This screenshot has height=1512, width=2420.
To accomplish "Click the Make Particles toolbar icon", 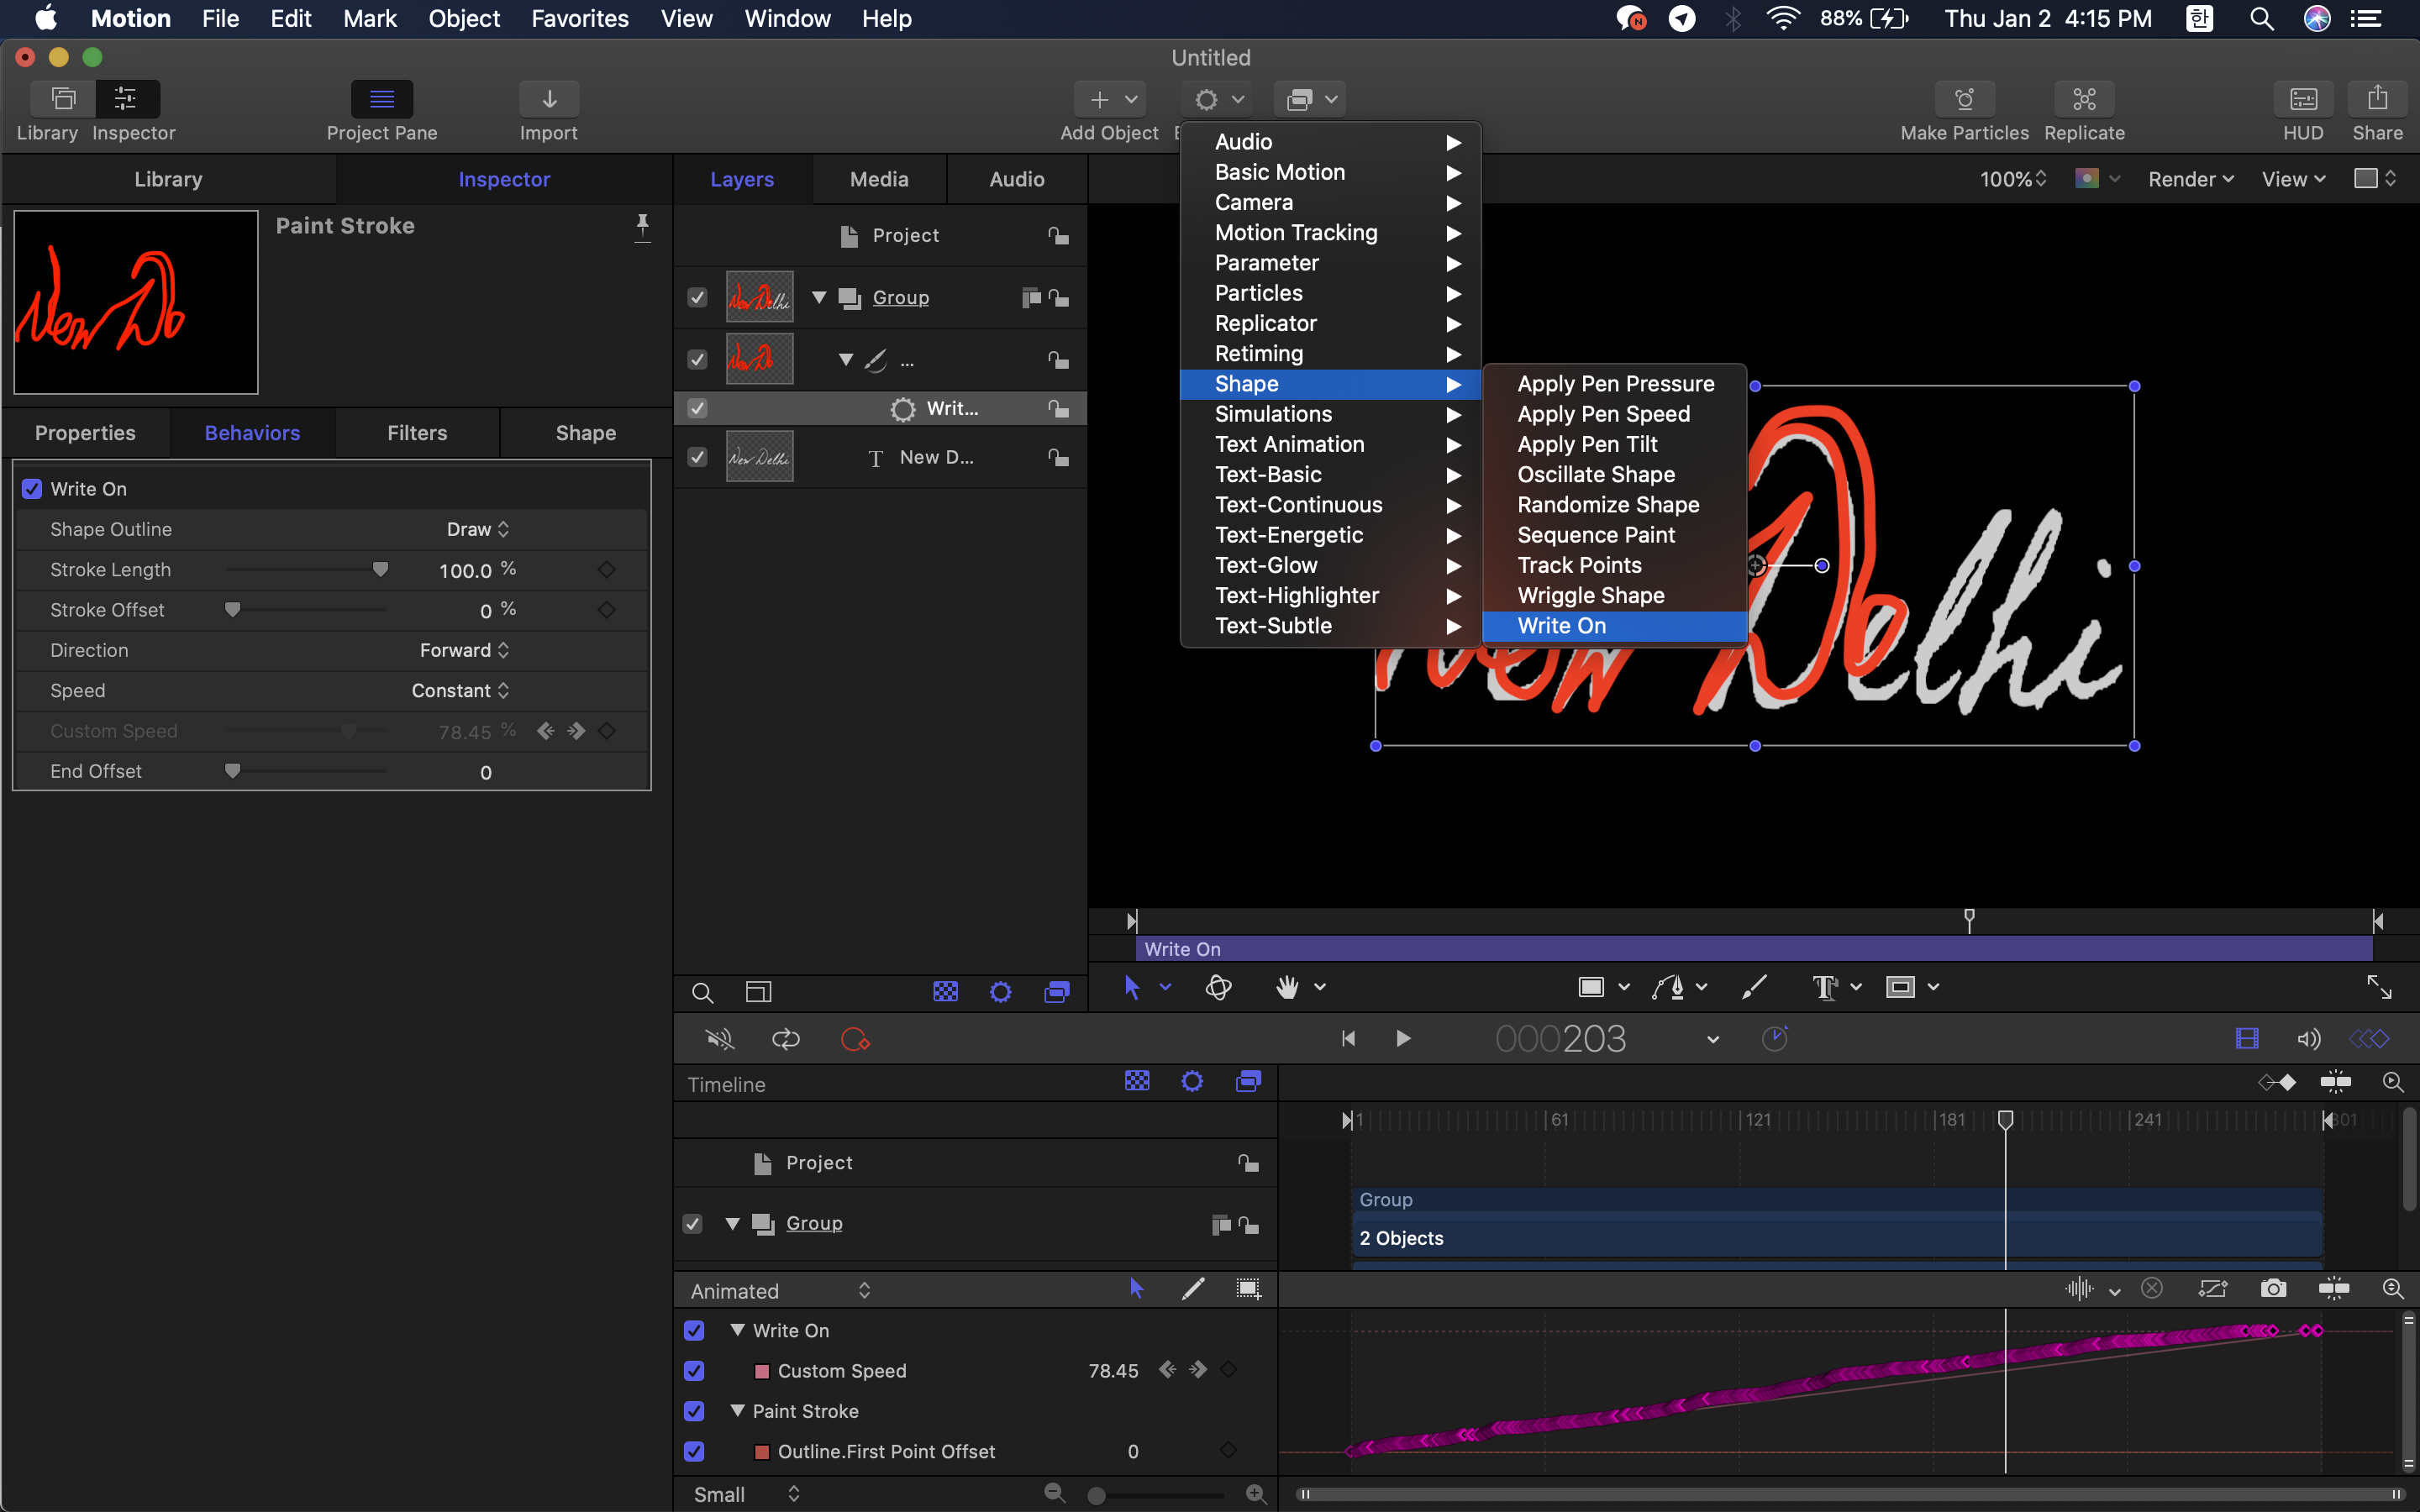I will click(1964, 99).
